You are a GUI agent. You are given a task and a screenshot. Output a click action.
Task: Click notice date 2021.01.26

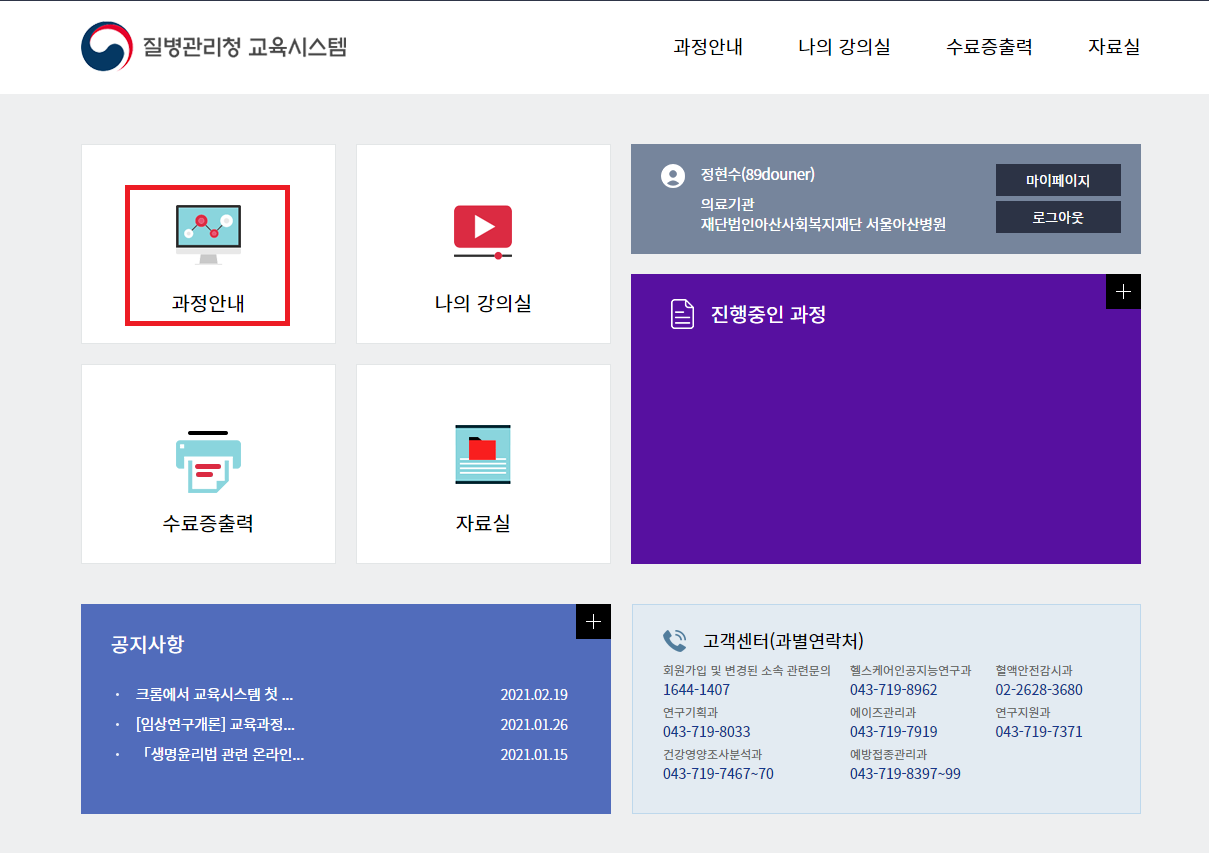click(x=534, y=725)
